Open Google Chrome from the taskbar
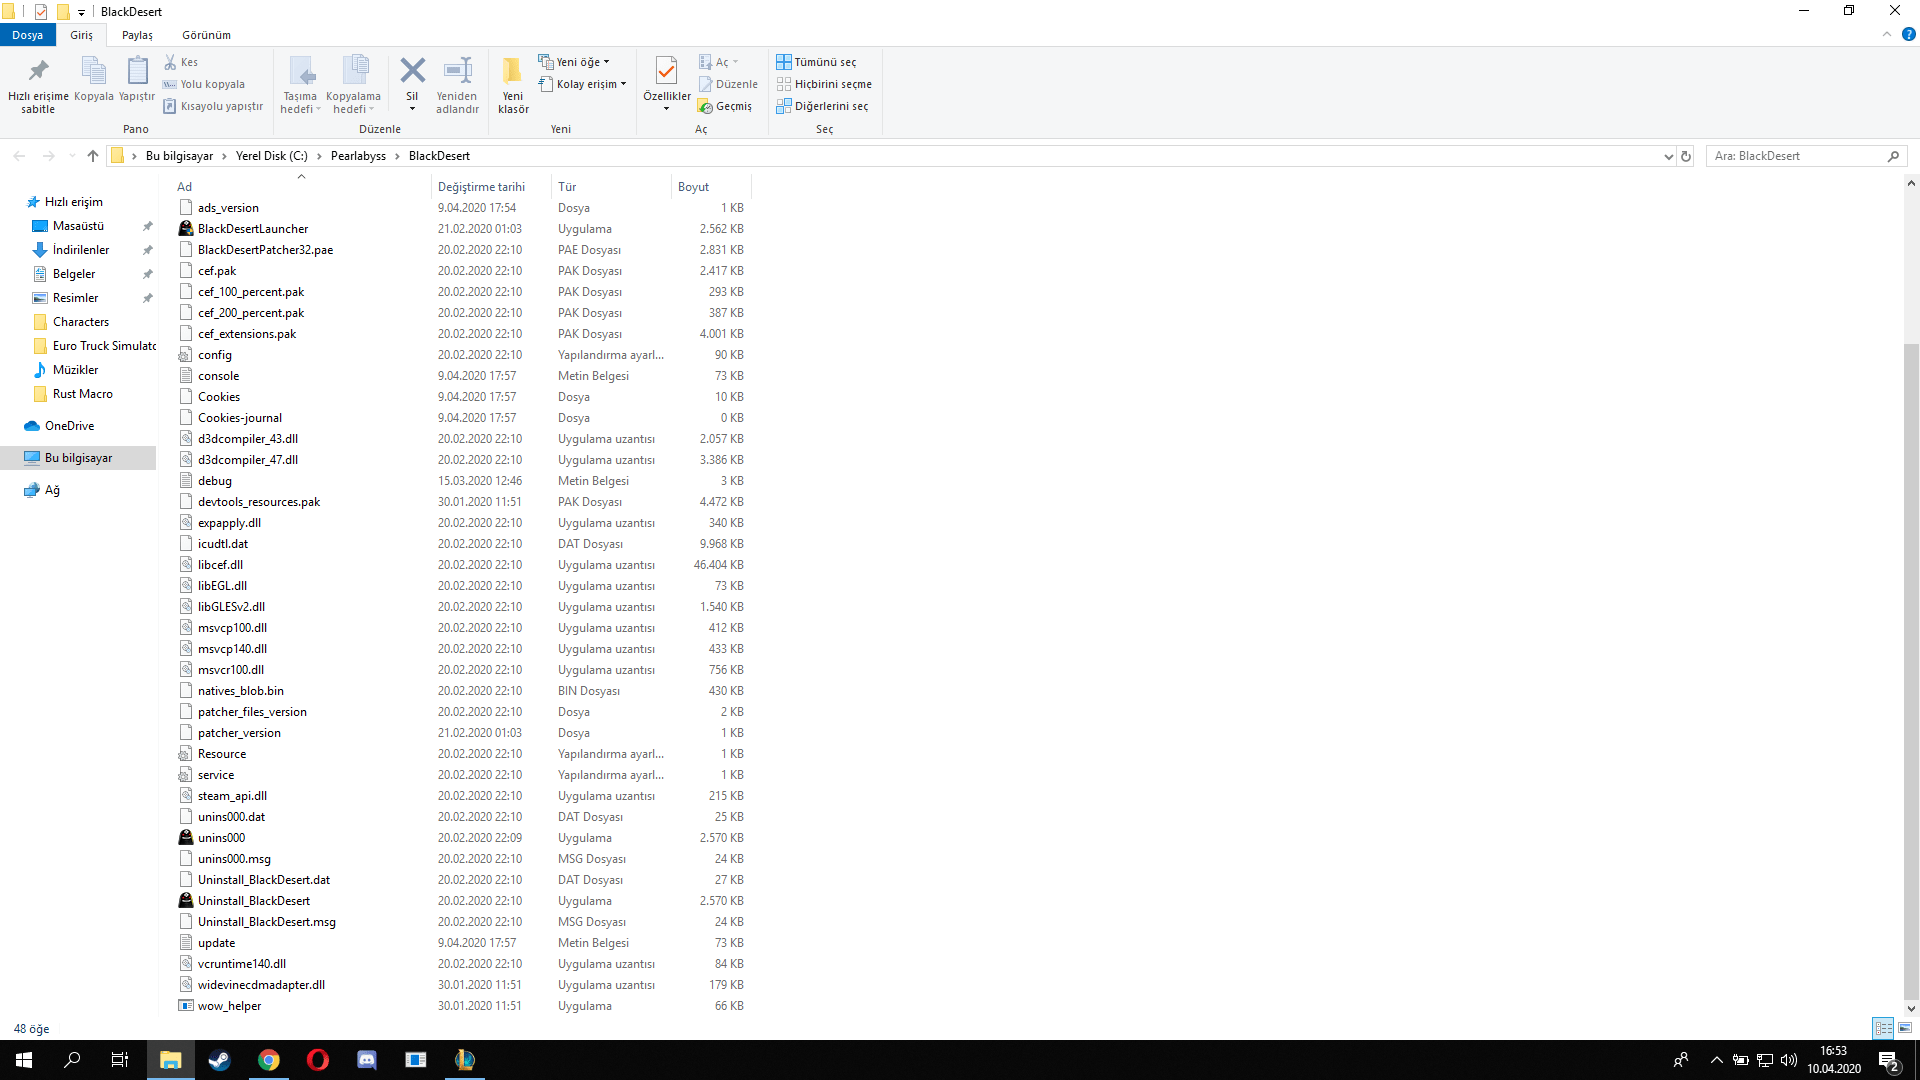Screen dimensions: 1920x1080 tap(268, 1060)
